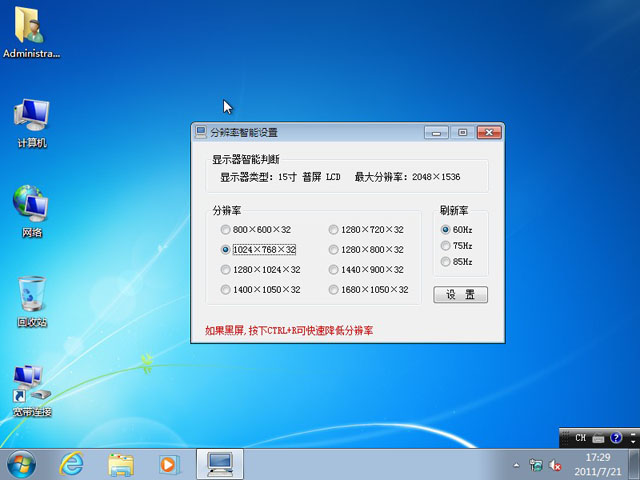Click the Show Desktop strip beside the clock
The height and width of the screenshot is (480, 640).
[x=634, y=464]
